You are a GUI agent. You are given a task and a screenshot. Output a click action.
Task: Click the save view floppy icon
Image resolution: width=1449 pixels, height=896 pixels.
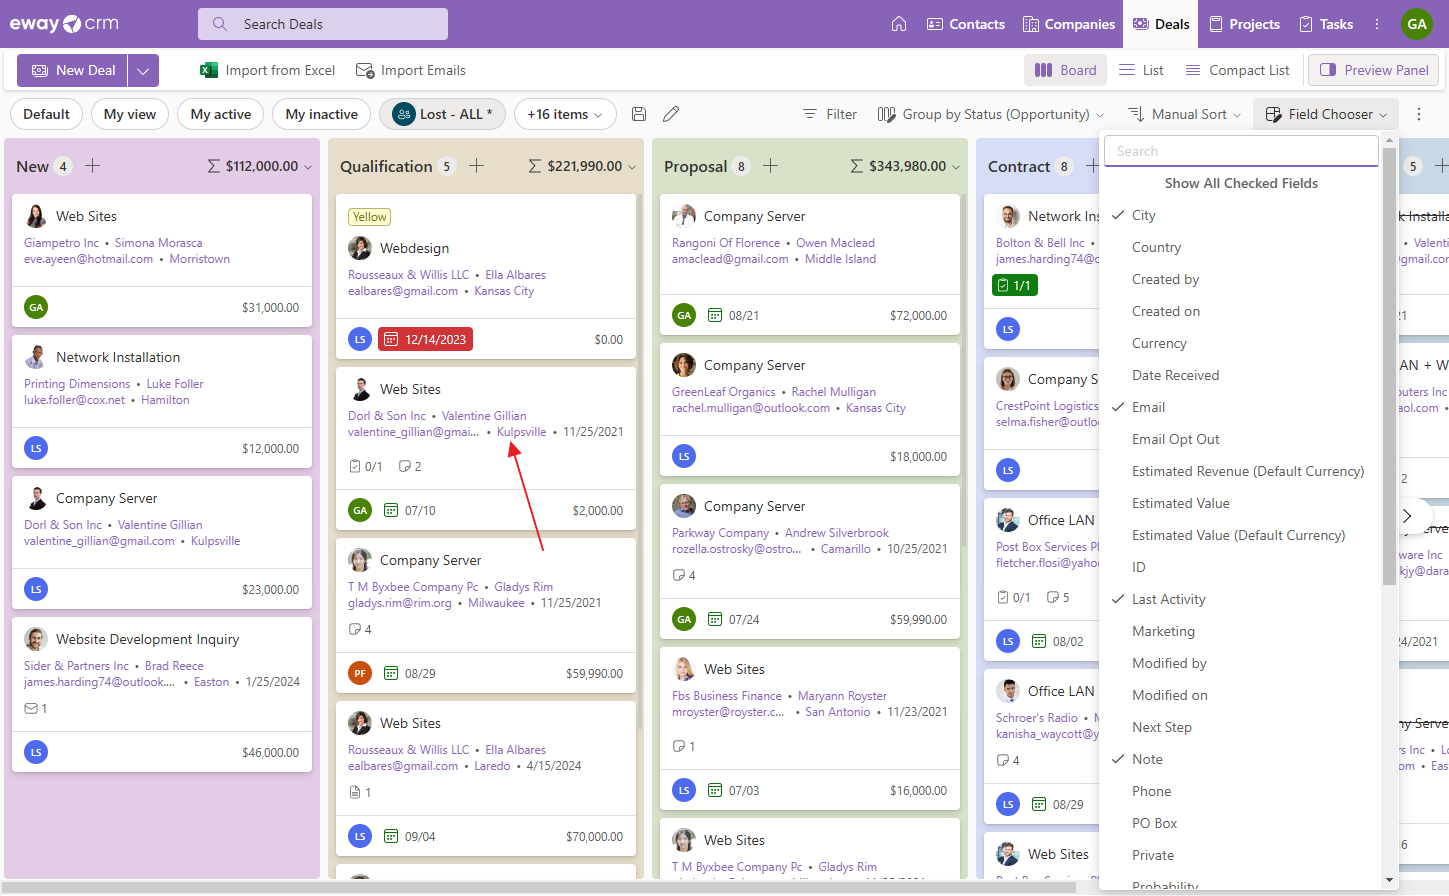click(639, 114)
